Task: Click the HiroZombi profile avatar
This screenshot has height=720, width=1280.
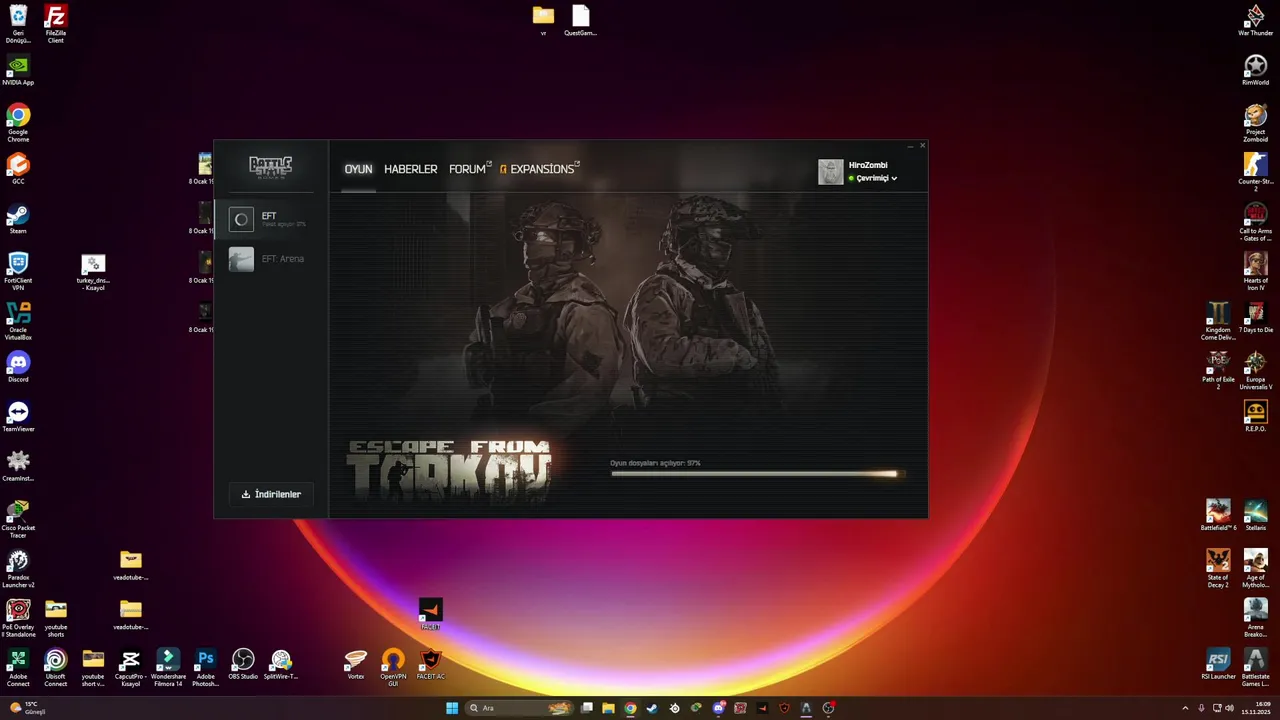Action: (x=831, y=172)
